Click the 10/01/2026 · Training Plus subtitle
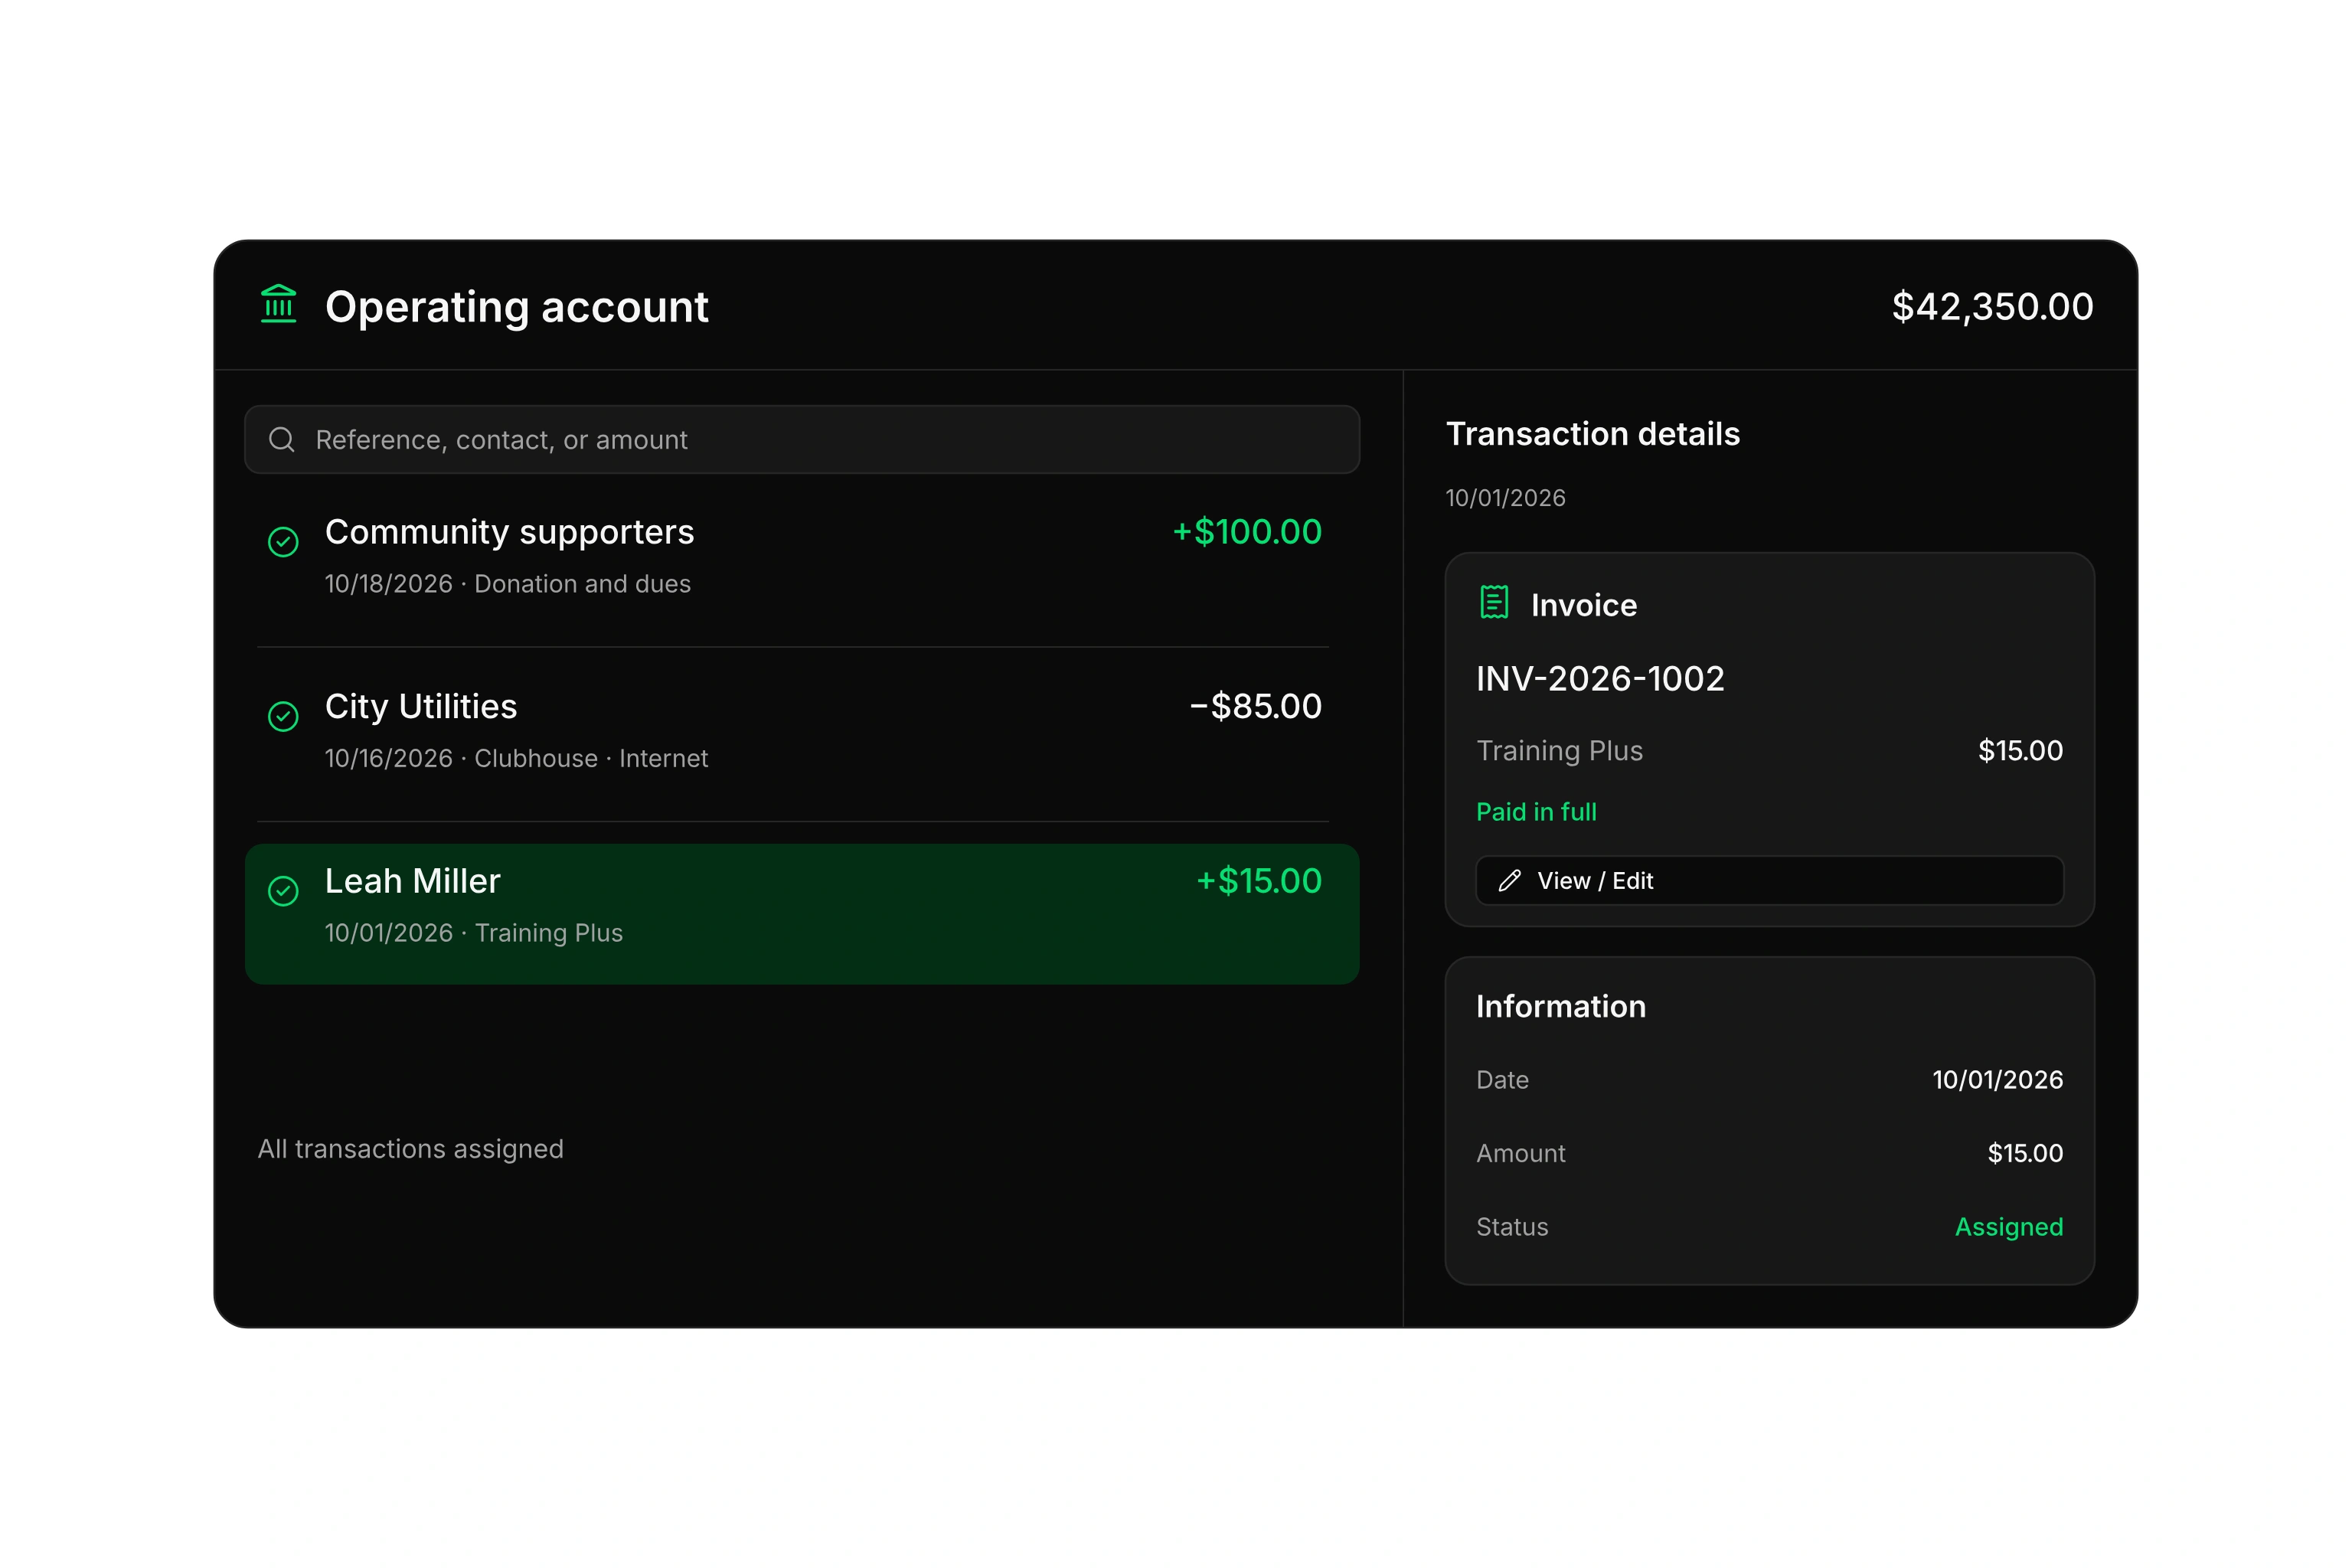The width and height of the screenshot is (2352, 1568). 473,933
